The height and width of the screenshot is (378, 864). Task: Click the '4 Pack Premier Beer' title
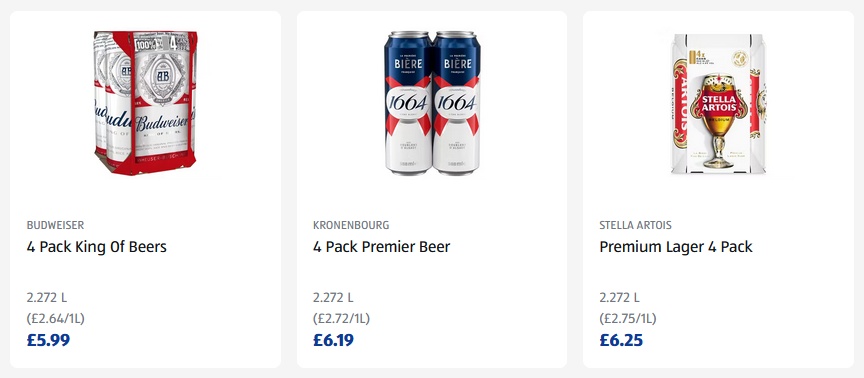point(381,247)
